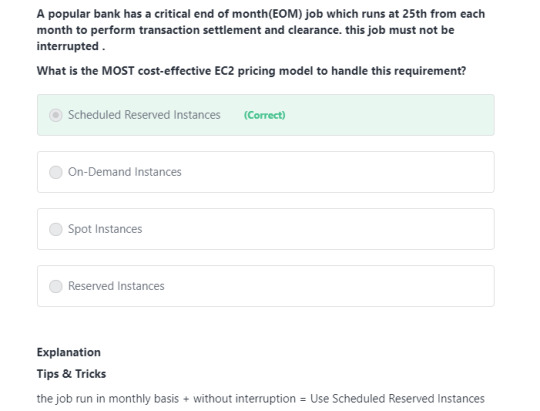Image resolution: width=540 pixels, height=411 pixels.
Task: Select the Scheduled Reserved Instances radio button
Action: point(55,115)
